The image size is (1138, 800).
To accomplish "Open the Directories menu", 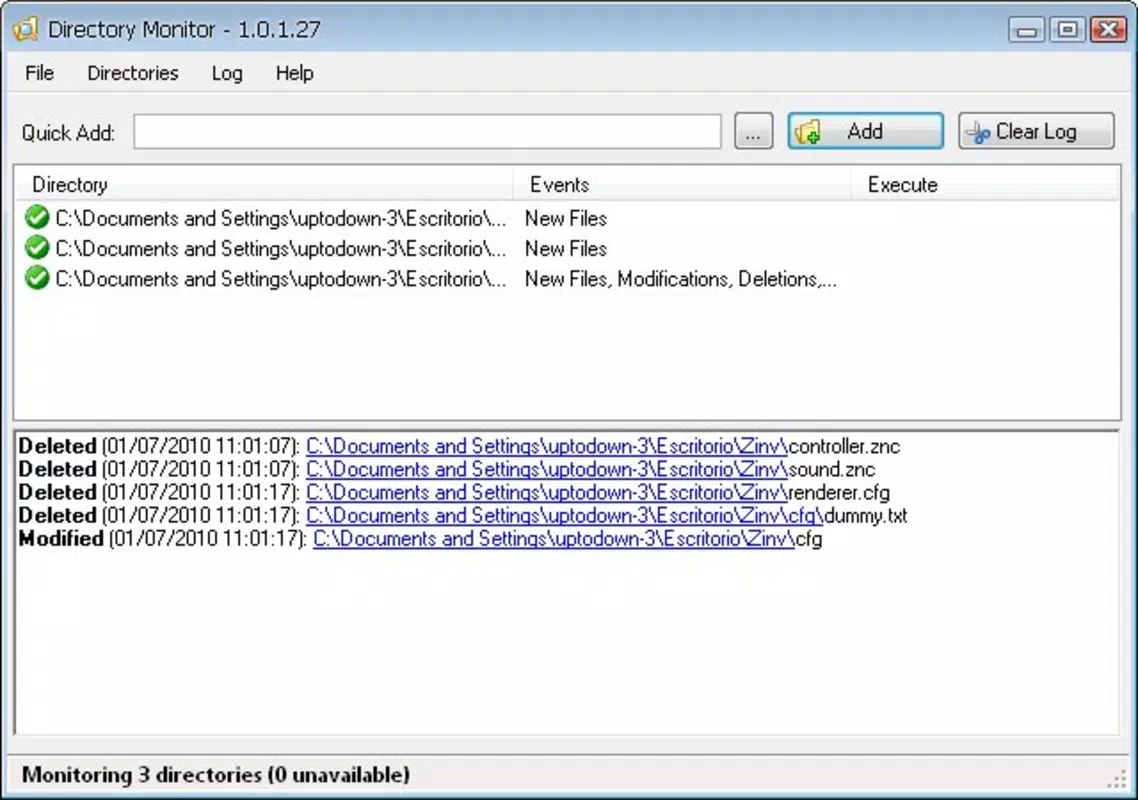I will click(133, 73).
